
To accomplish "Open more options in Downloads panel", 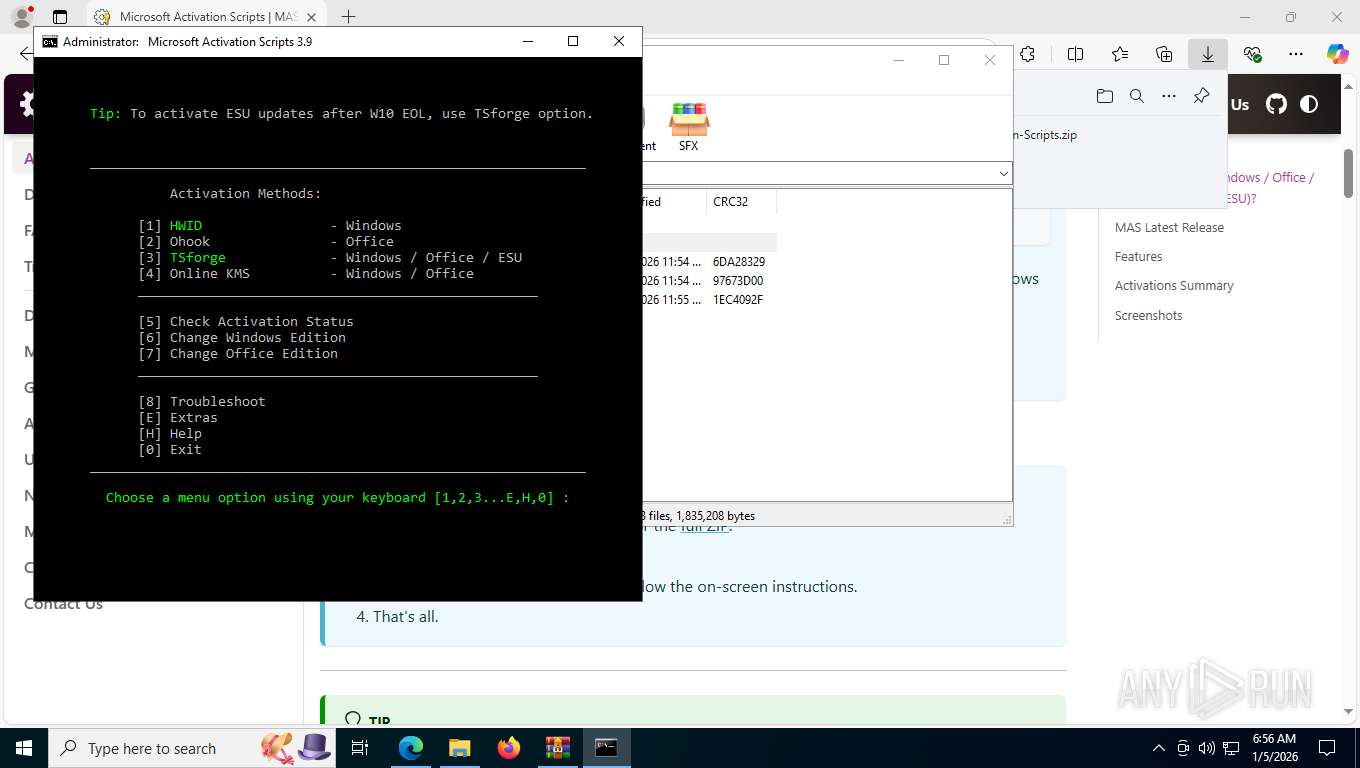I will [x=1169, y=96].
